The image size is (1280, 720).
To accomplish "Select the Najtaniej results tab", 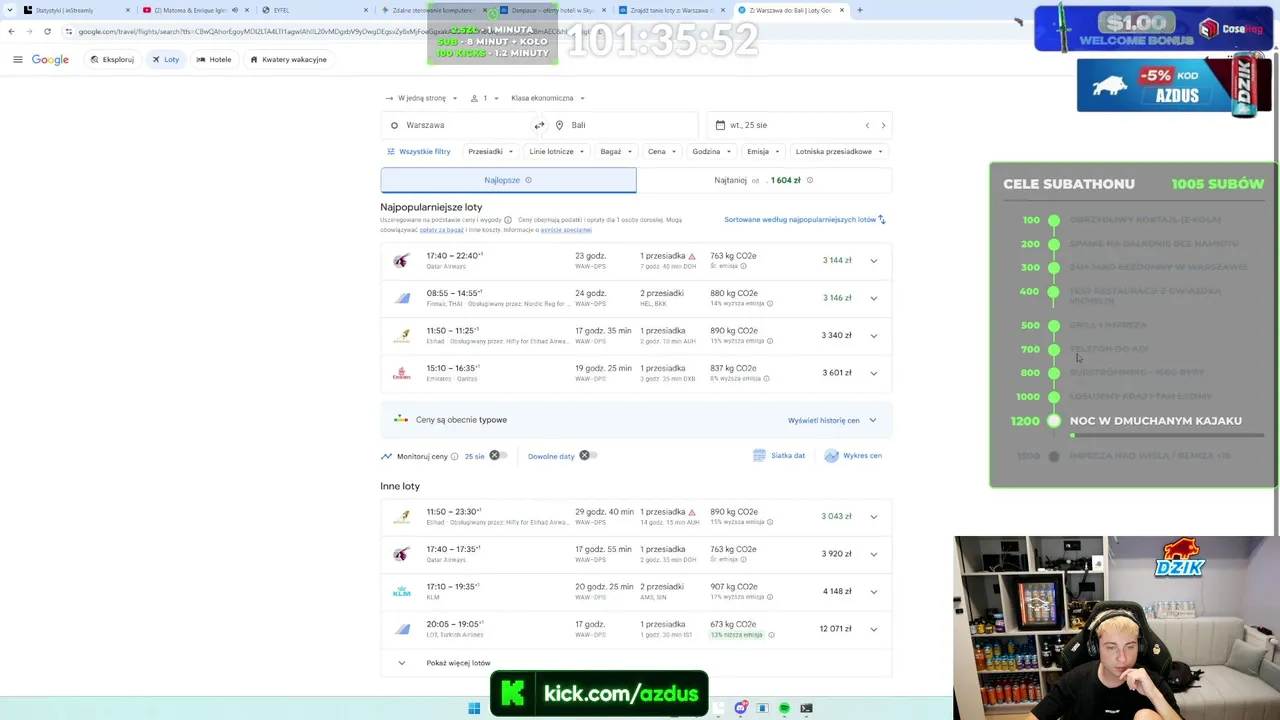I will coord(764,180).
